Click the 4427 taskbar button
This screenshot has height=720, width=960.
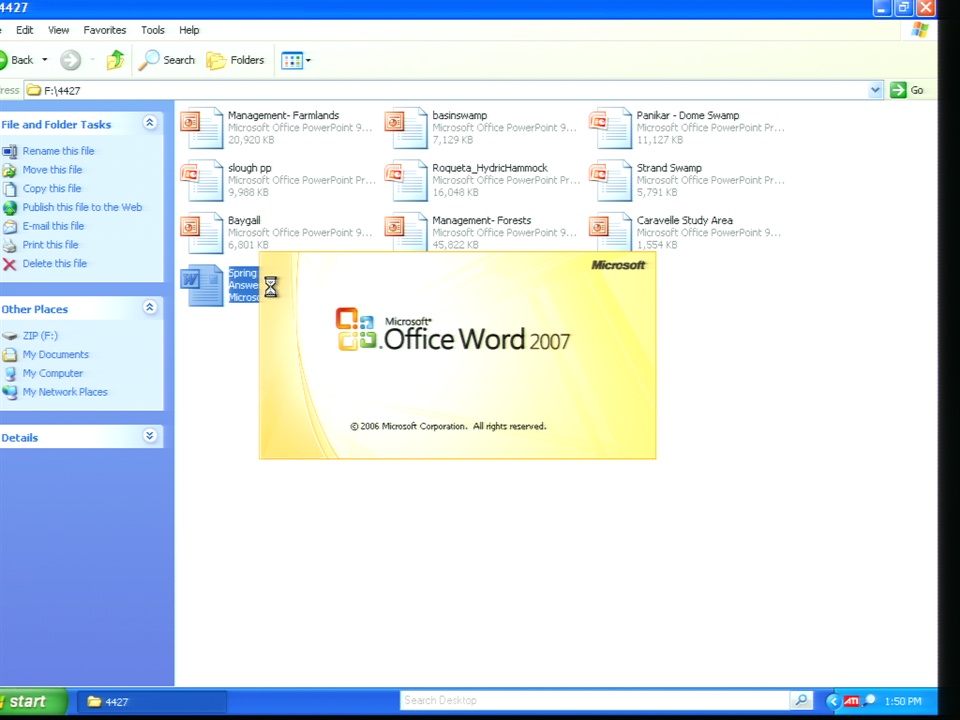[x=152, y=702]
